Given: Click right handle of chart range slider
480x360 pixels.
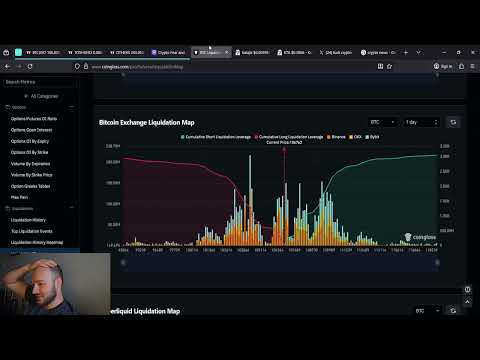Looking at the screenshot, I should coord(437,262).
